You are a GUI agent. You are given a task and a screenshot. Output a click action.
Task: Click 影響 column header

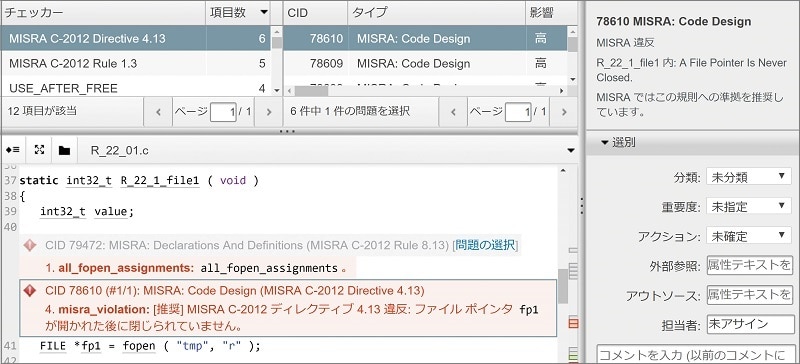[551, 13]
